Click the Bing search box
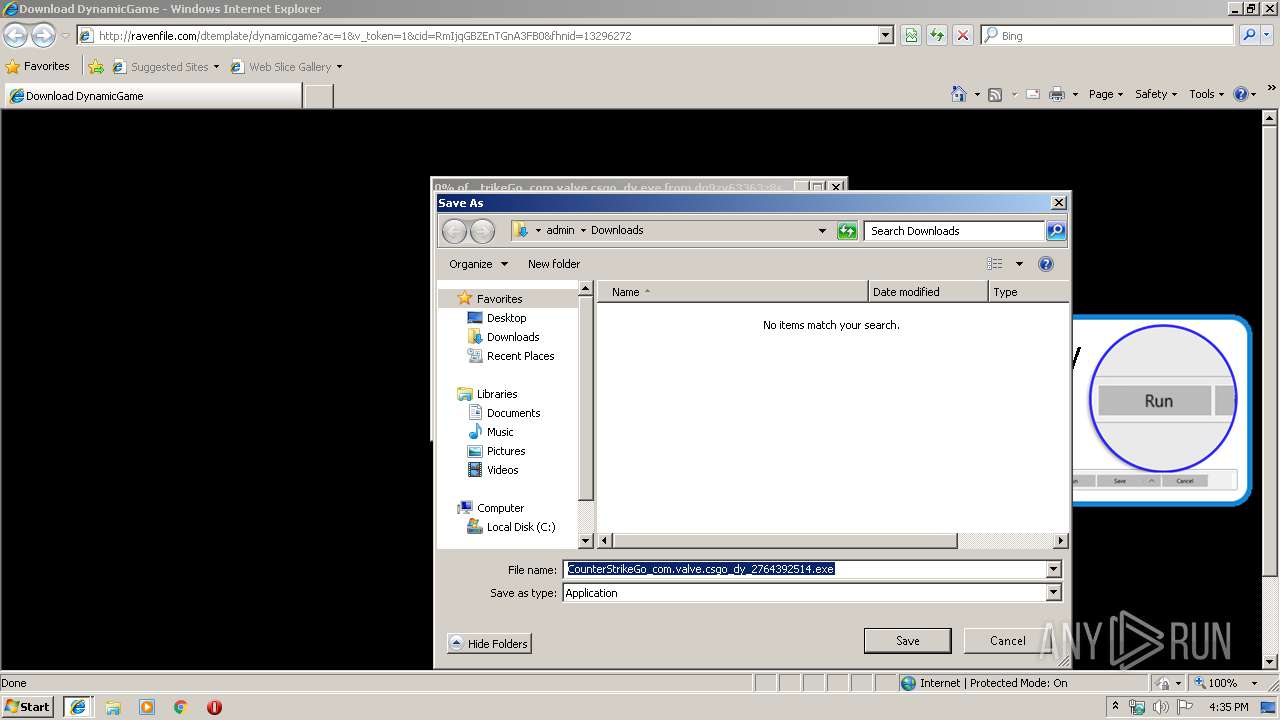Image resolution: width=1280 pixels, height=720 pixels. point(1107,36)
